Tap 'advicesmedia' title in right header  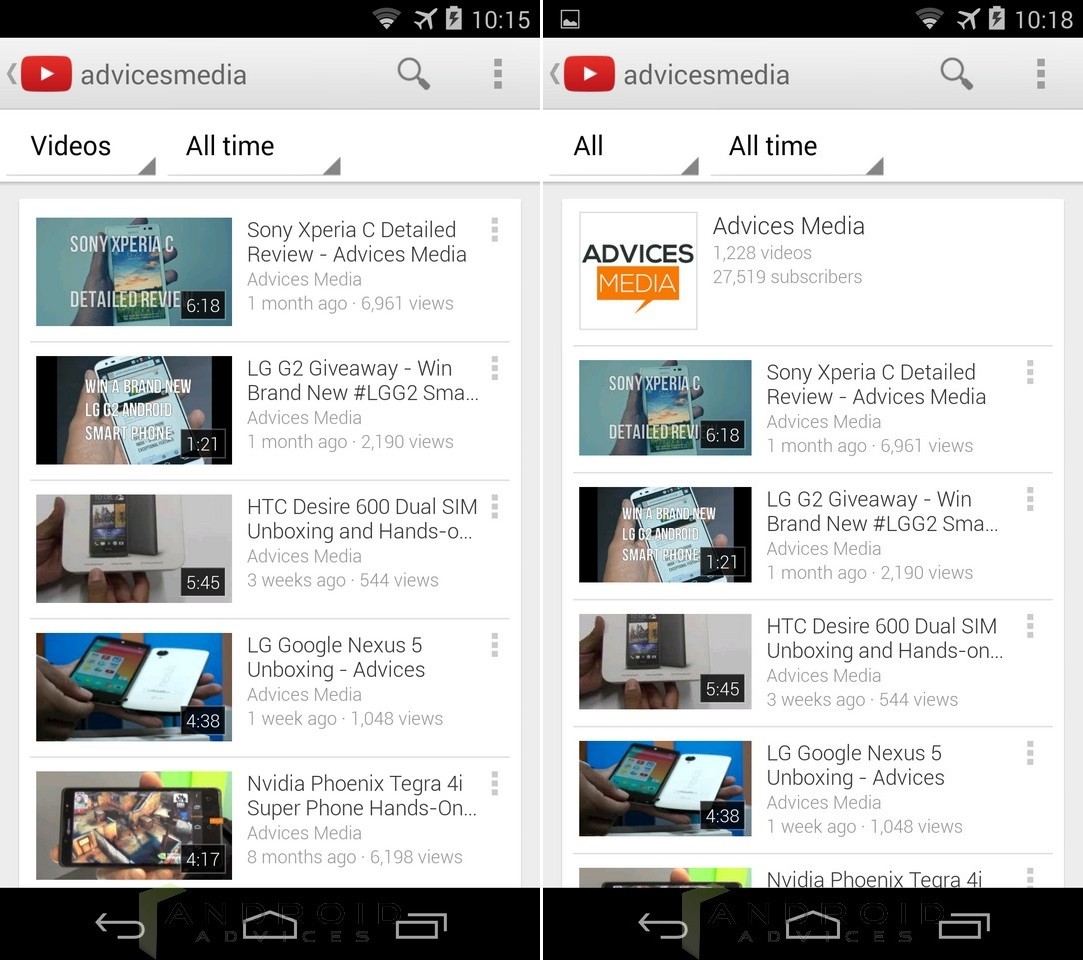coord(707,75)
